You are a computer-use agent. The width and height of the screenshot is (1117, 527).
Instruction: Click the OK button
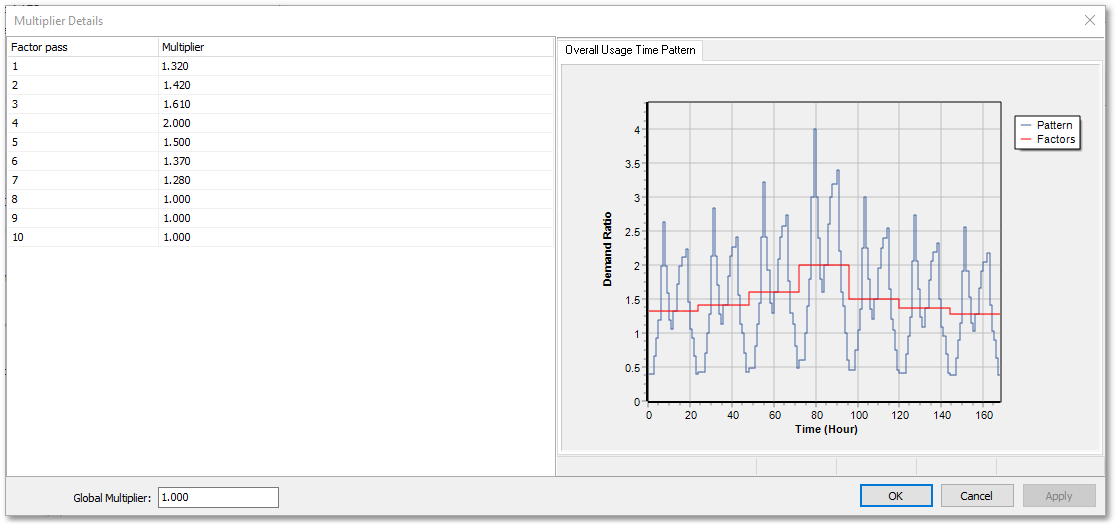pyautogui.click(x=895, y=496)
